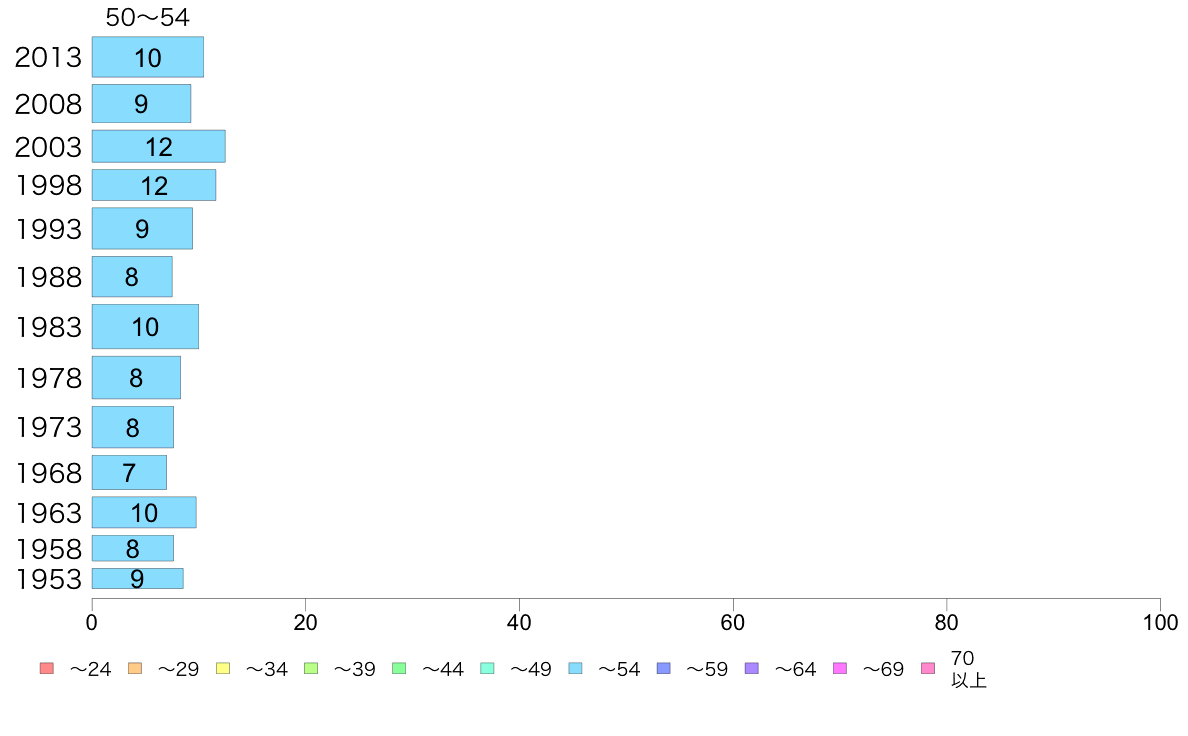Click the ~24 red legend swatch
The width and height of the screenshot is (1188, 736).
pyautogui.click(x=47, y=669)
